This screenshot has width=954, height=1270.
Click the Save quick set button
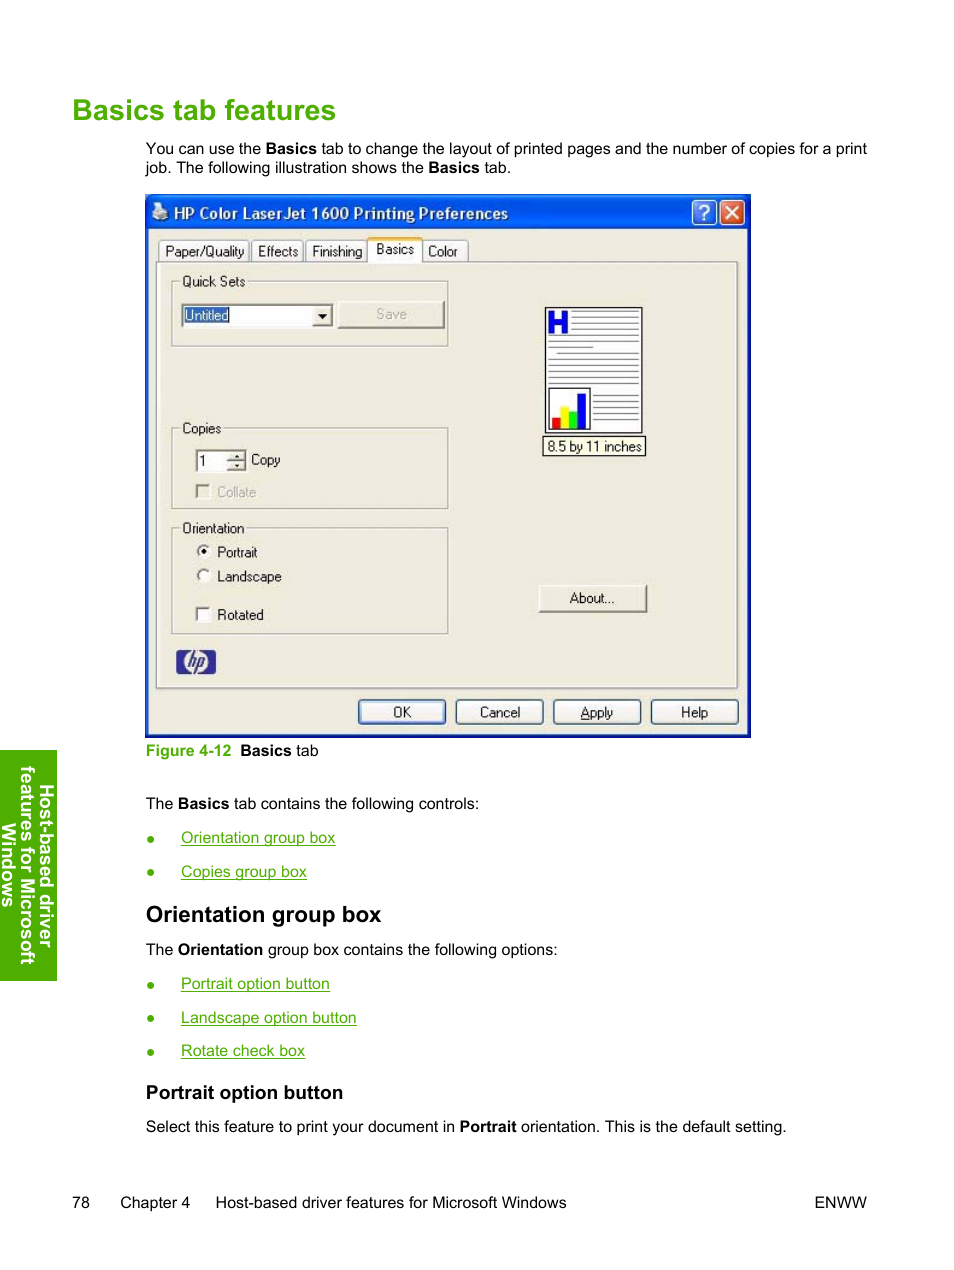click(391, 314)
